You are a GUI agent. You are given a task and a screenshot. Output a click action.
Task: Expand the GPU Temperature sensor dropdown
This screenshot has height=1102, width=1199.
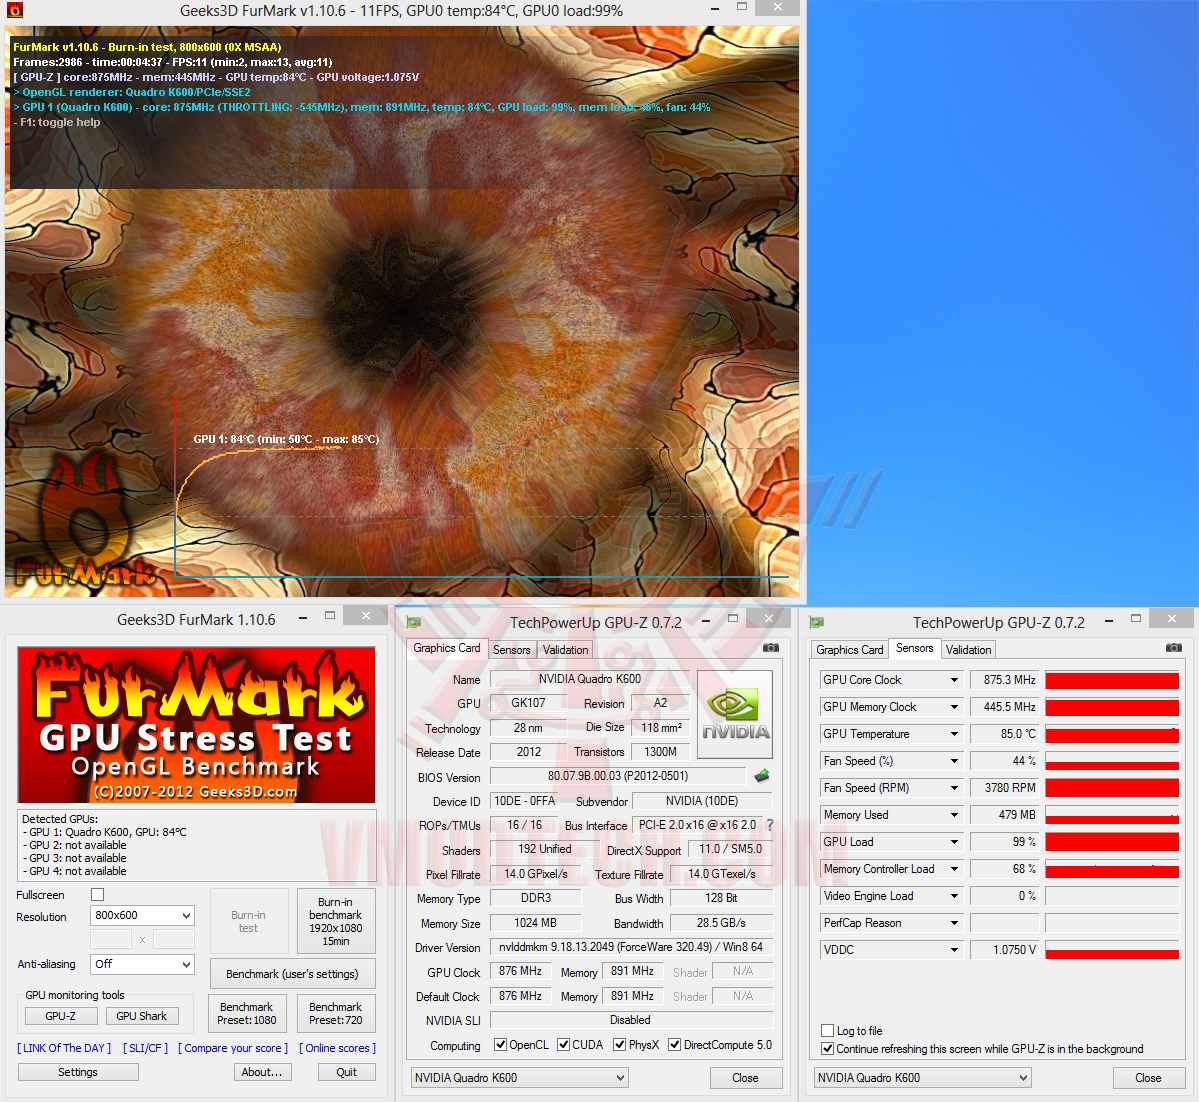[x=954, y=734]
